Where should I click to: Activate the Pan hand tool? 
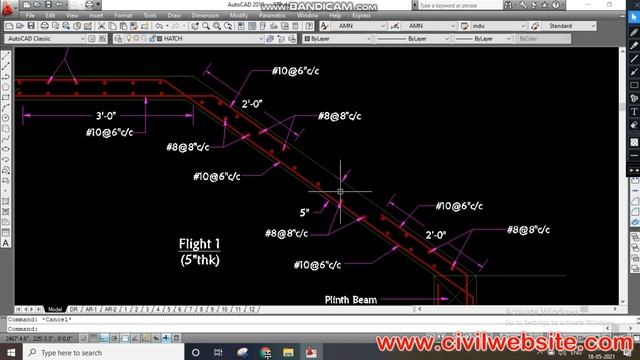[x=195, y=26]
